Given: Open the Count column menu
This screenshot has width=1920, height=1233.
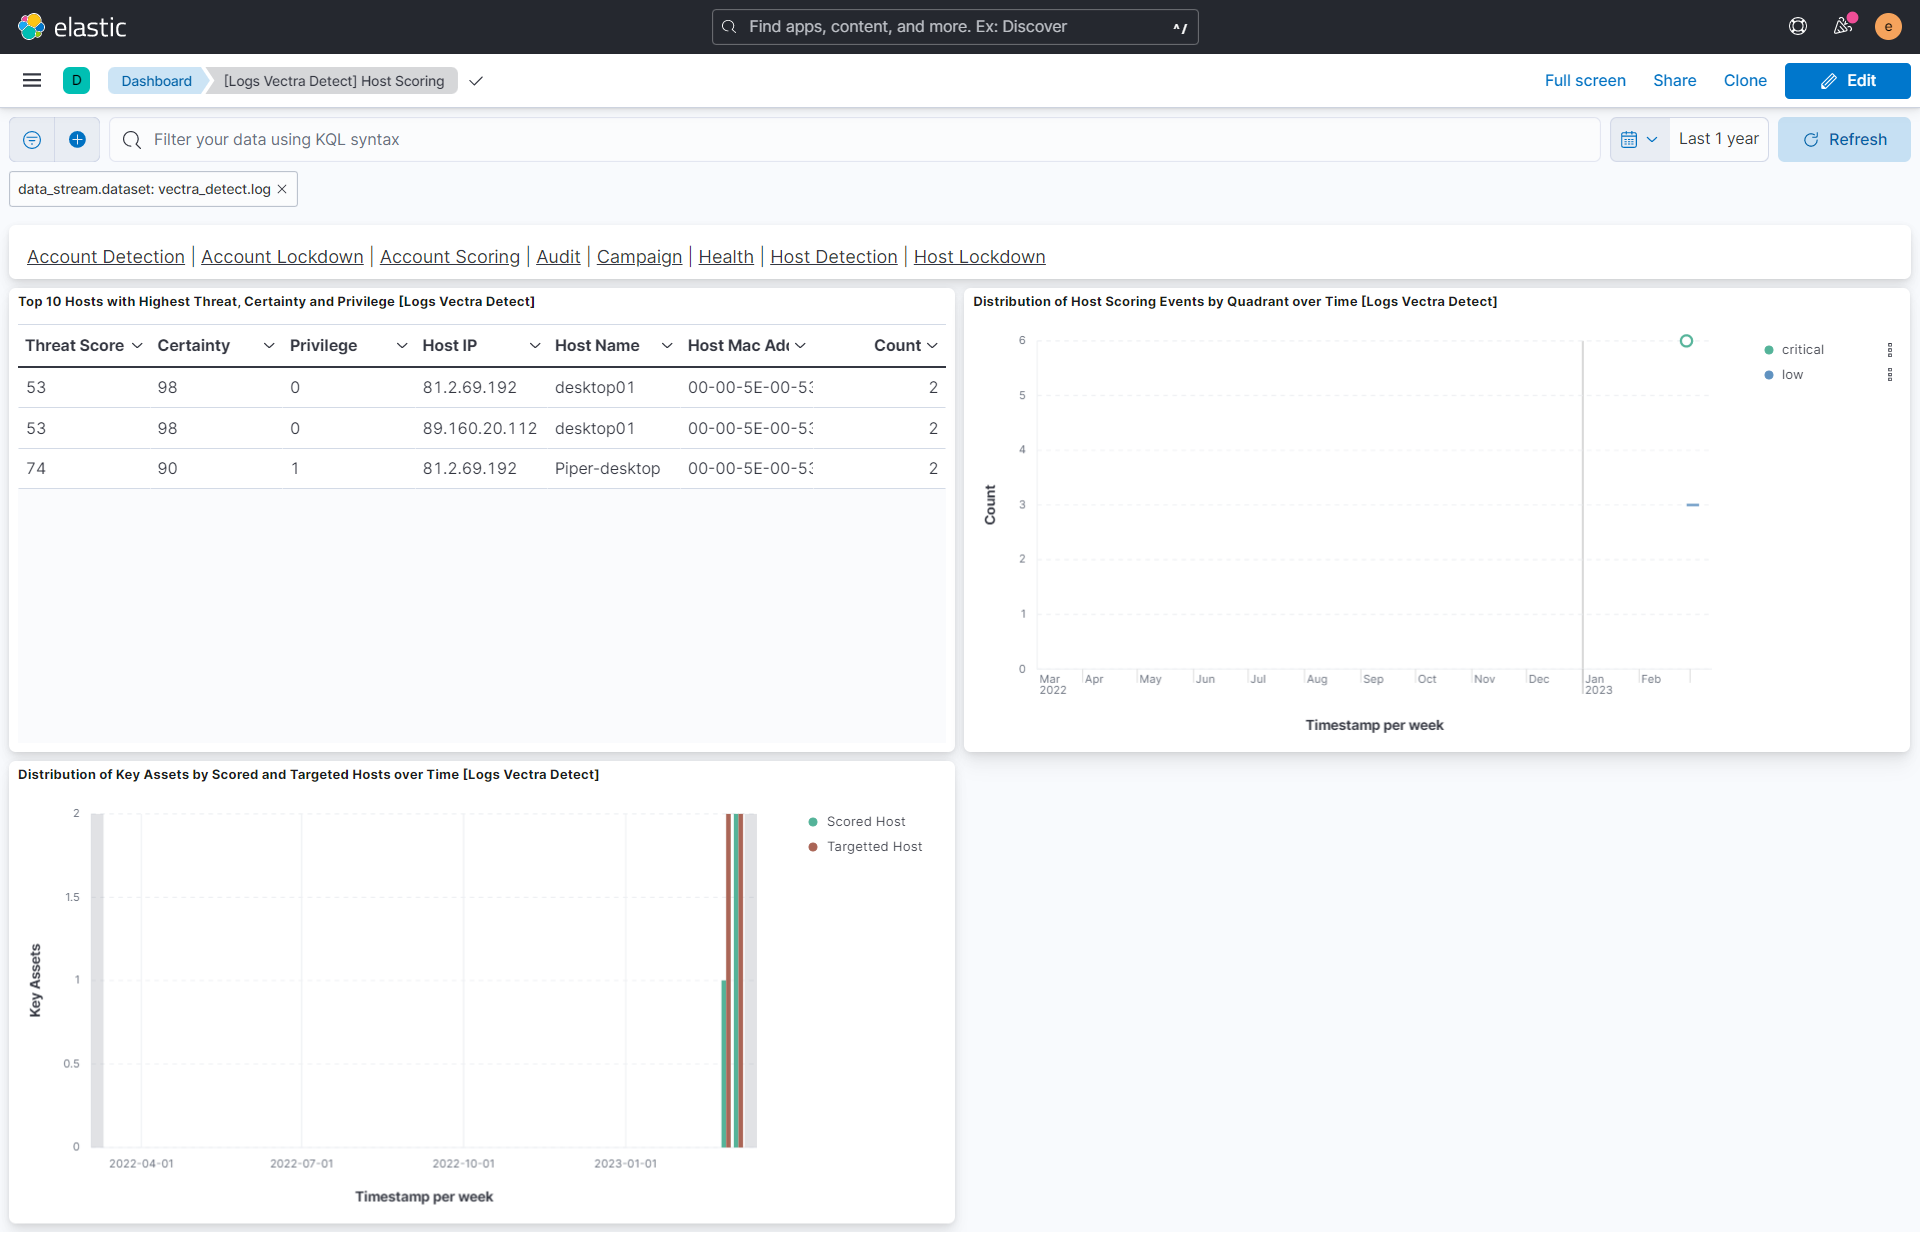Looking at the screenshot, I should pyautogui.click(x=932, y=346).
